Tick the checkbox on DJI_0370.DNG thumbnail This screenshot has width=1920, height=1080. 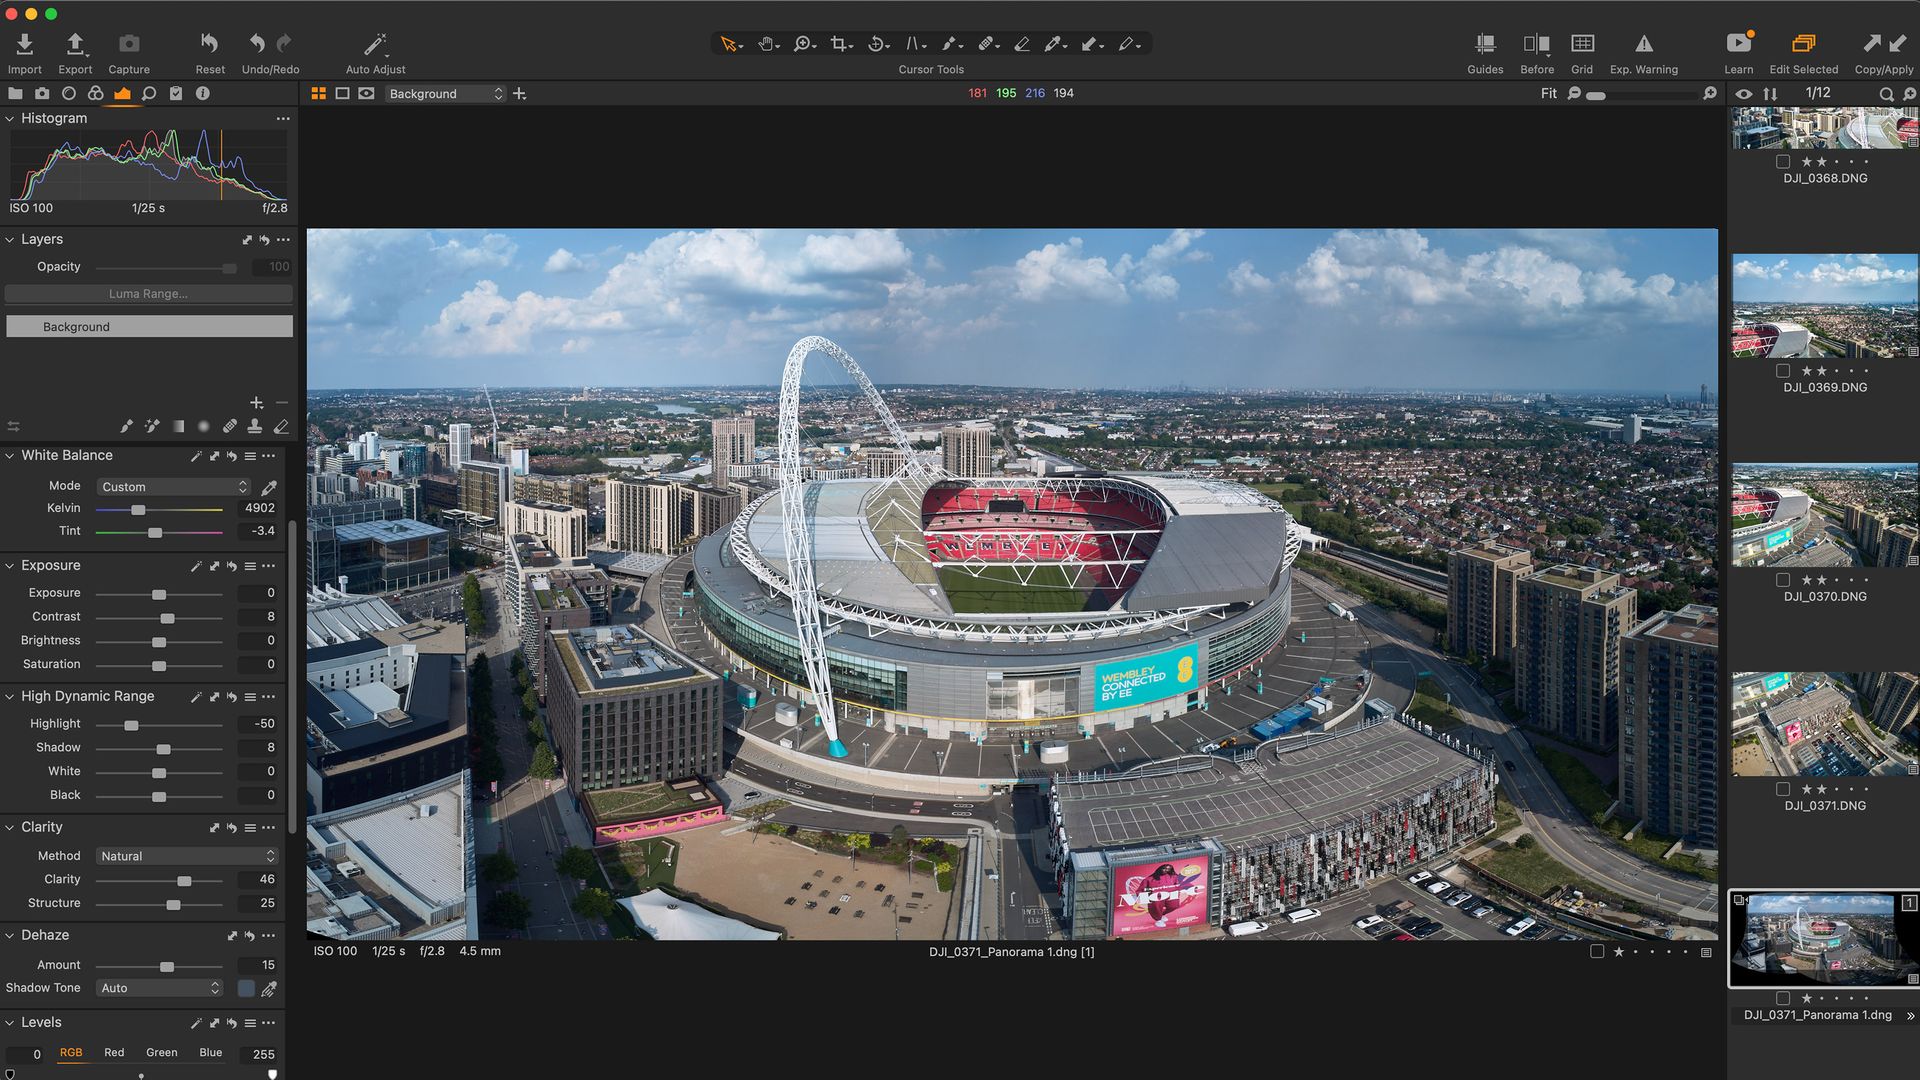1784,579
